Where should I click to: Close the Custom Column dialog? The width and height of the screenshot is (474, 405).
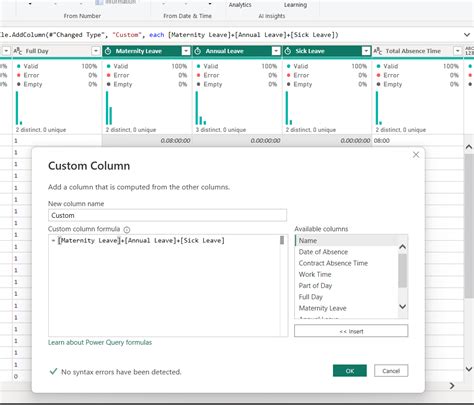pyautogui.click(x=416, y=155)
